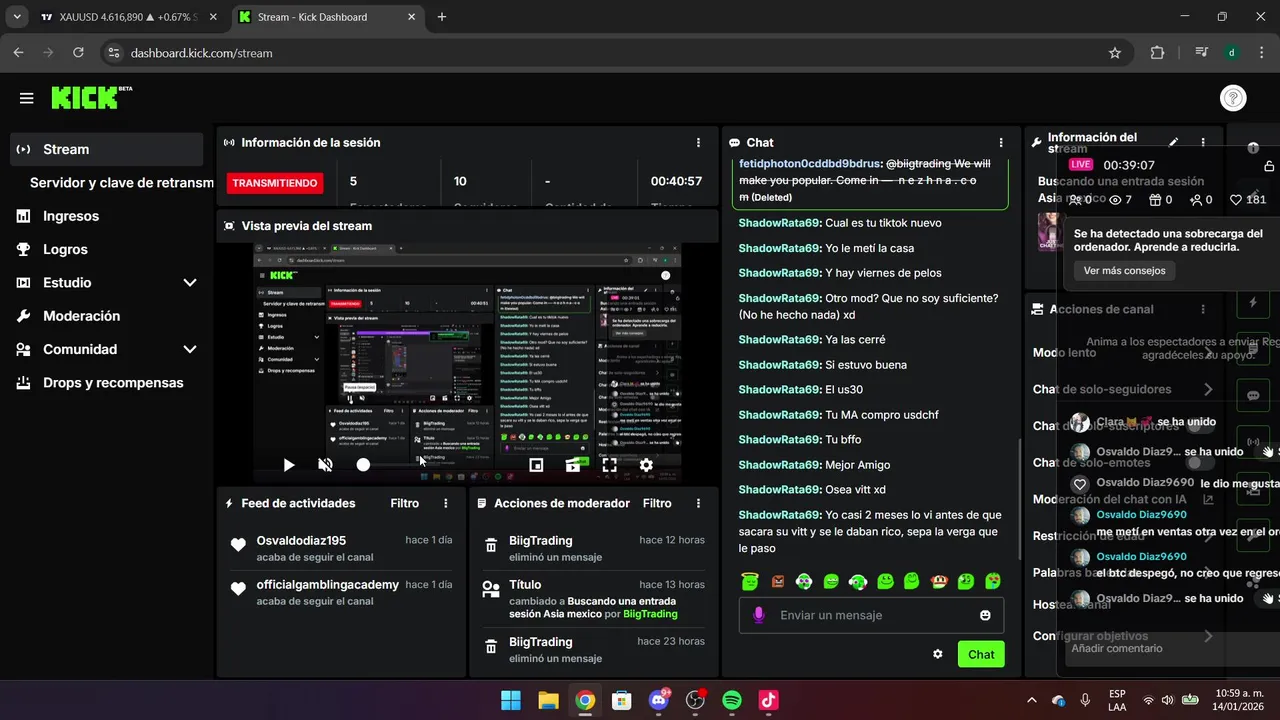Open Configurar objetivos chevron
This screenshot has width=1280, height=720.
click(1208, 636)
